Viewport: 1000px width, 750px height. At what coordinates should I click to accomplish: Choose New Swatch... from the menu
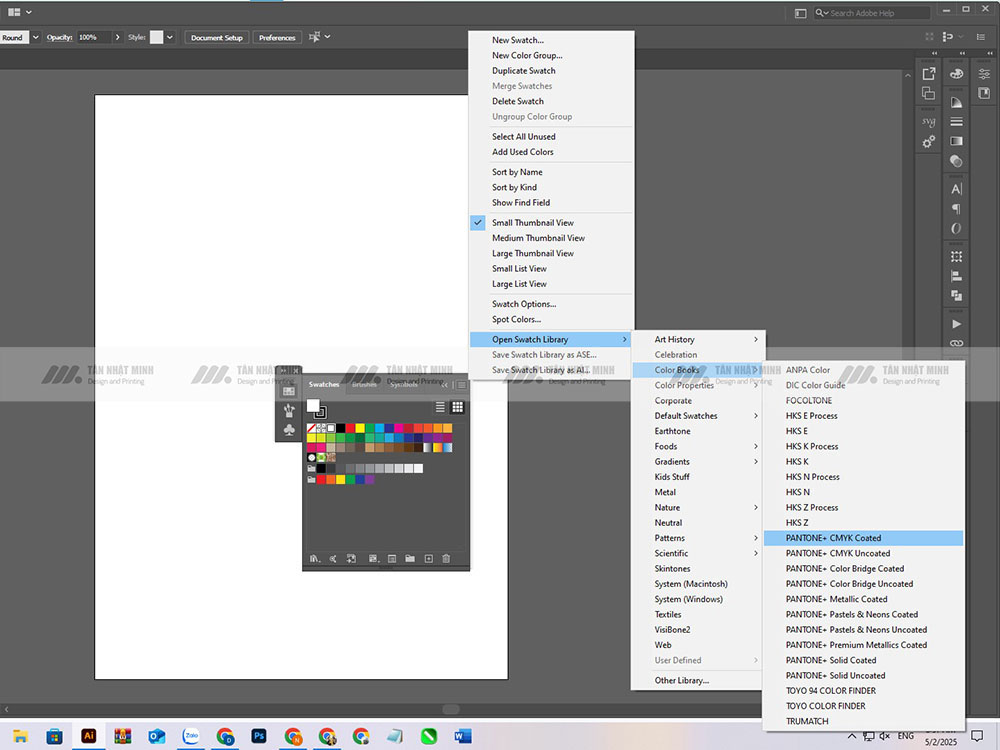coord(552,40)
